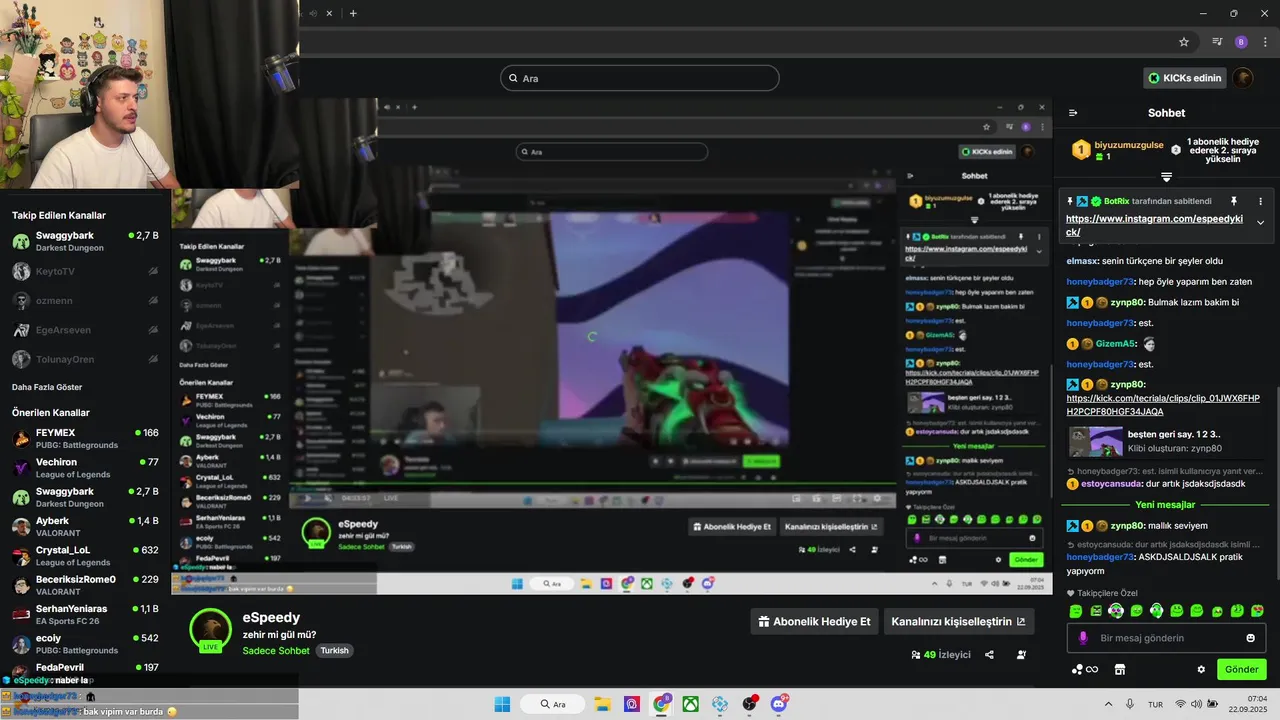Click the user icon next to the share icon

[1021, 655]
